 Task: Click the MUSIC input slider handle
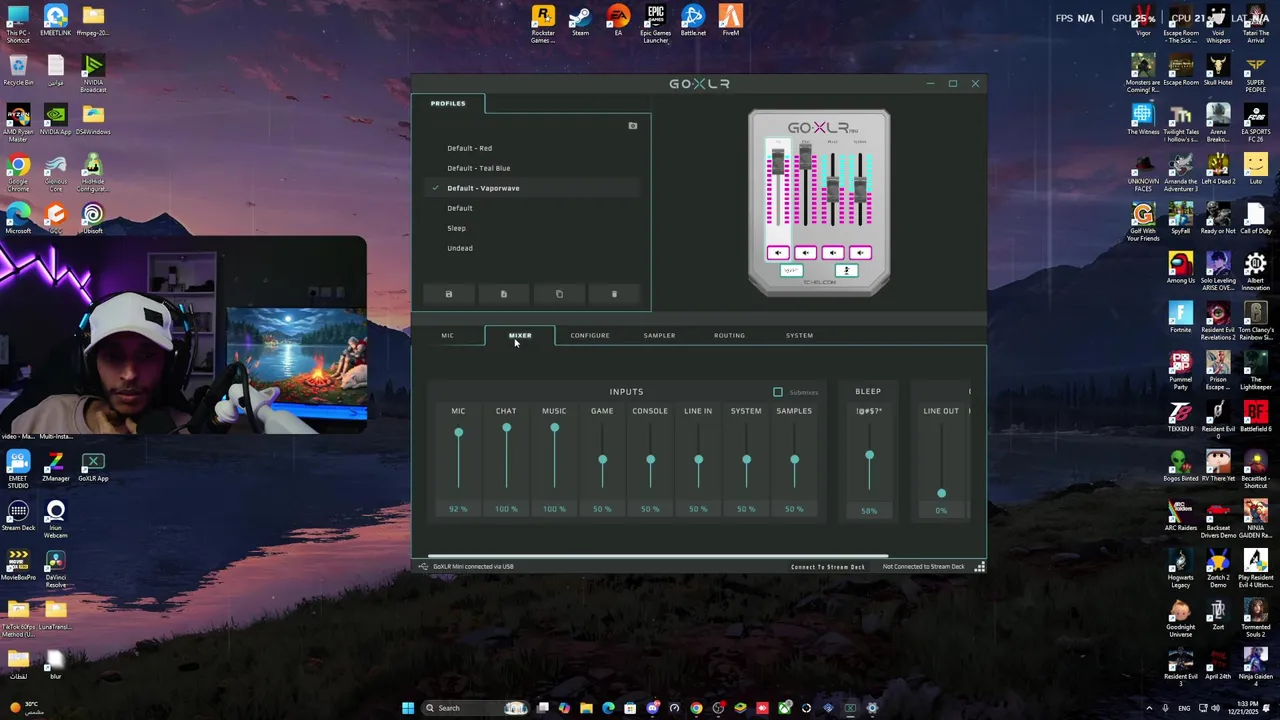pos(554,428)
